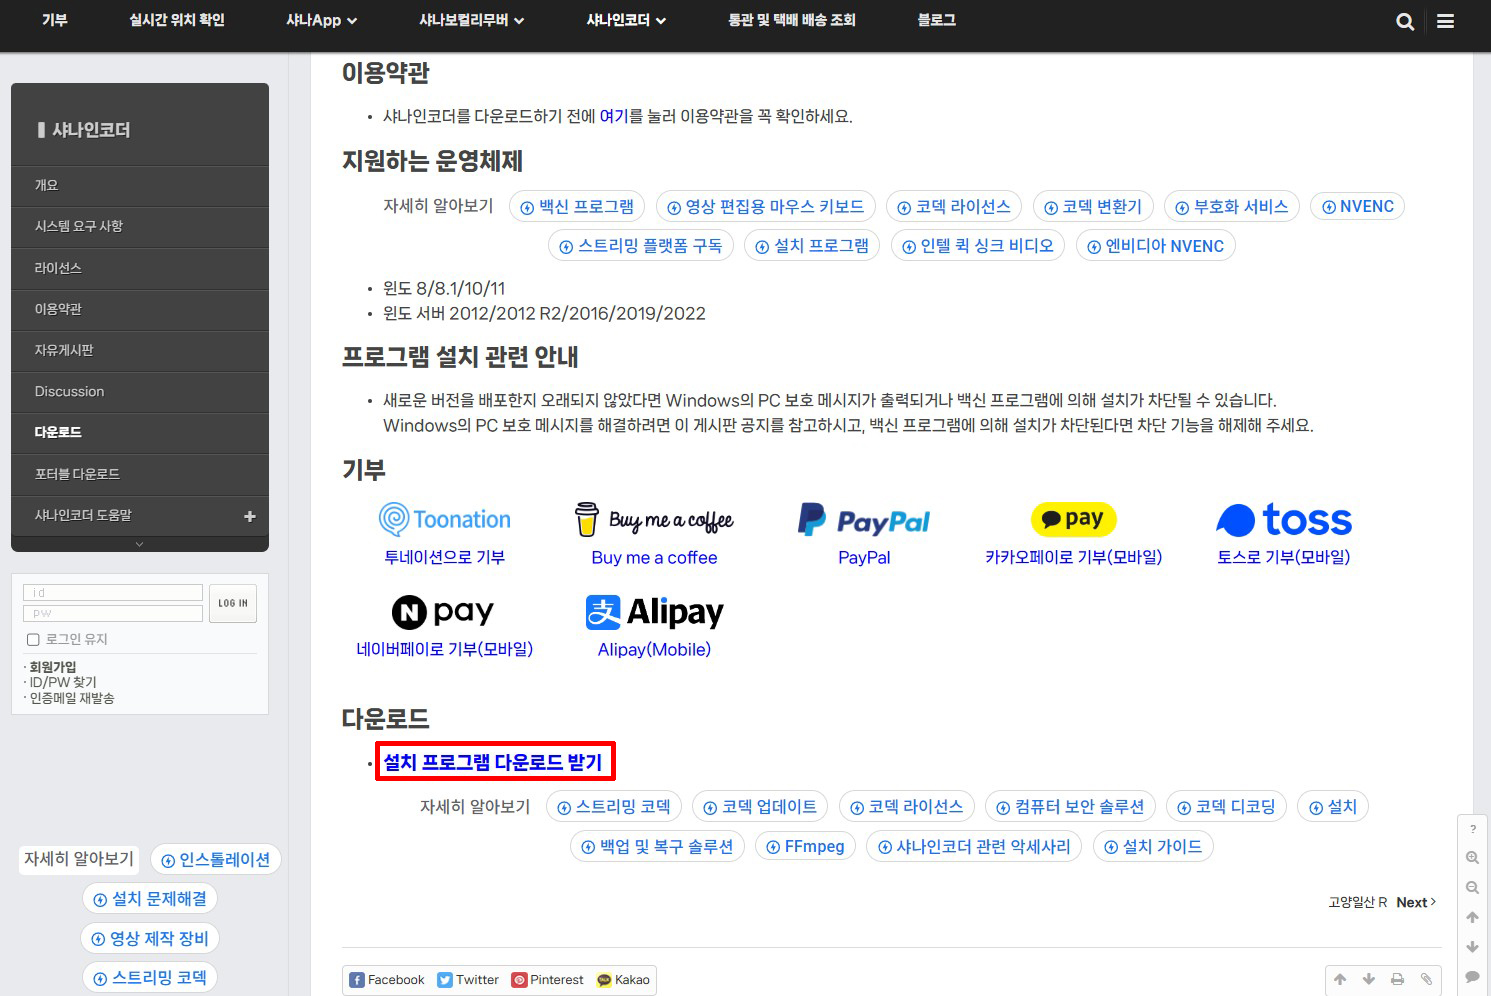Click the speech bubble comment icon
The height and width of the screenshot is (996, 1491).
click(1473, 976)
